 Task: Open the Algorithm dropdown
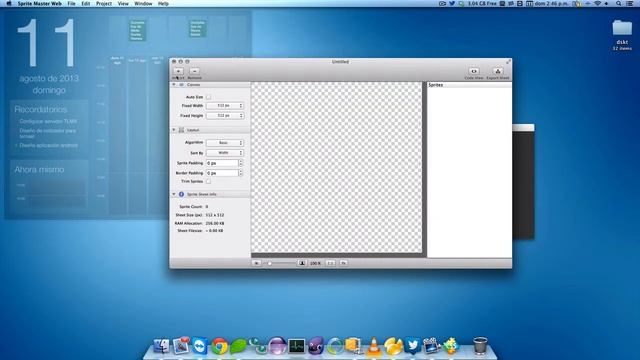[x=225, y=143]
